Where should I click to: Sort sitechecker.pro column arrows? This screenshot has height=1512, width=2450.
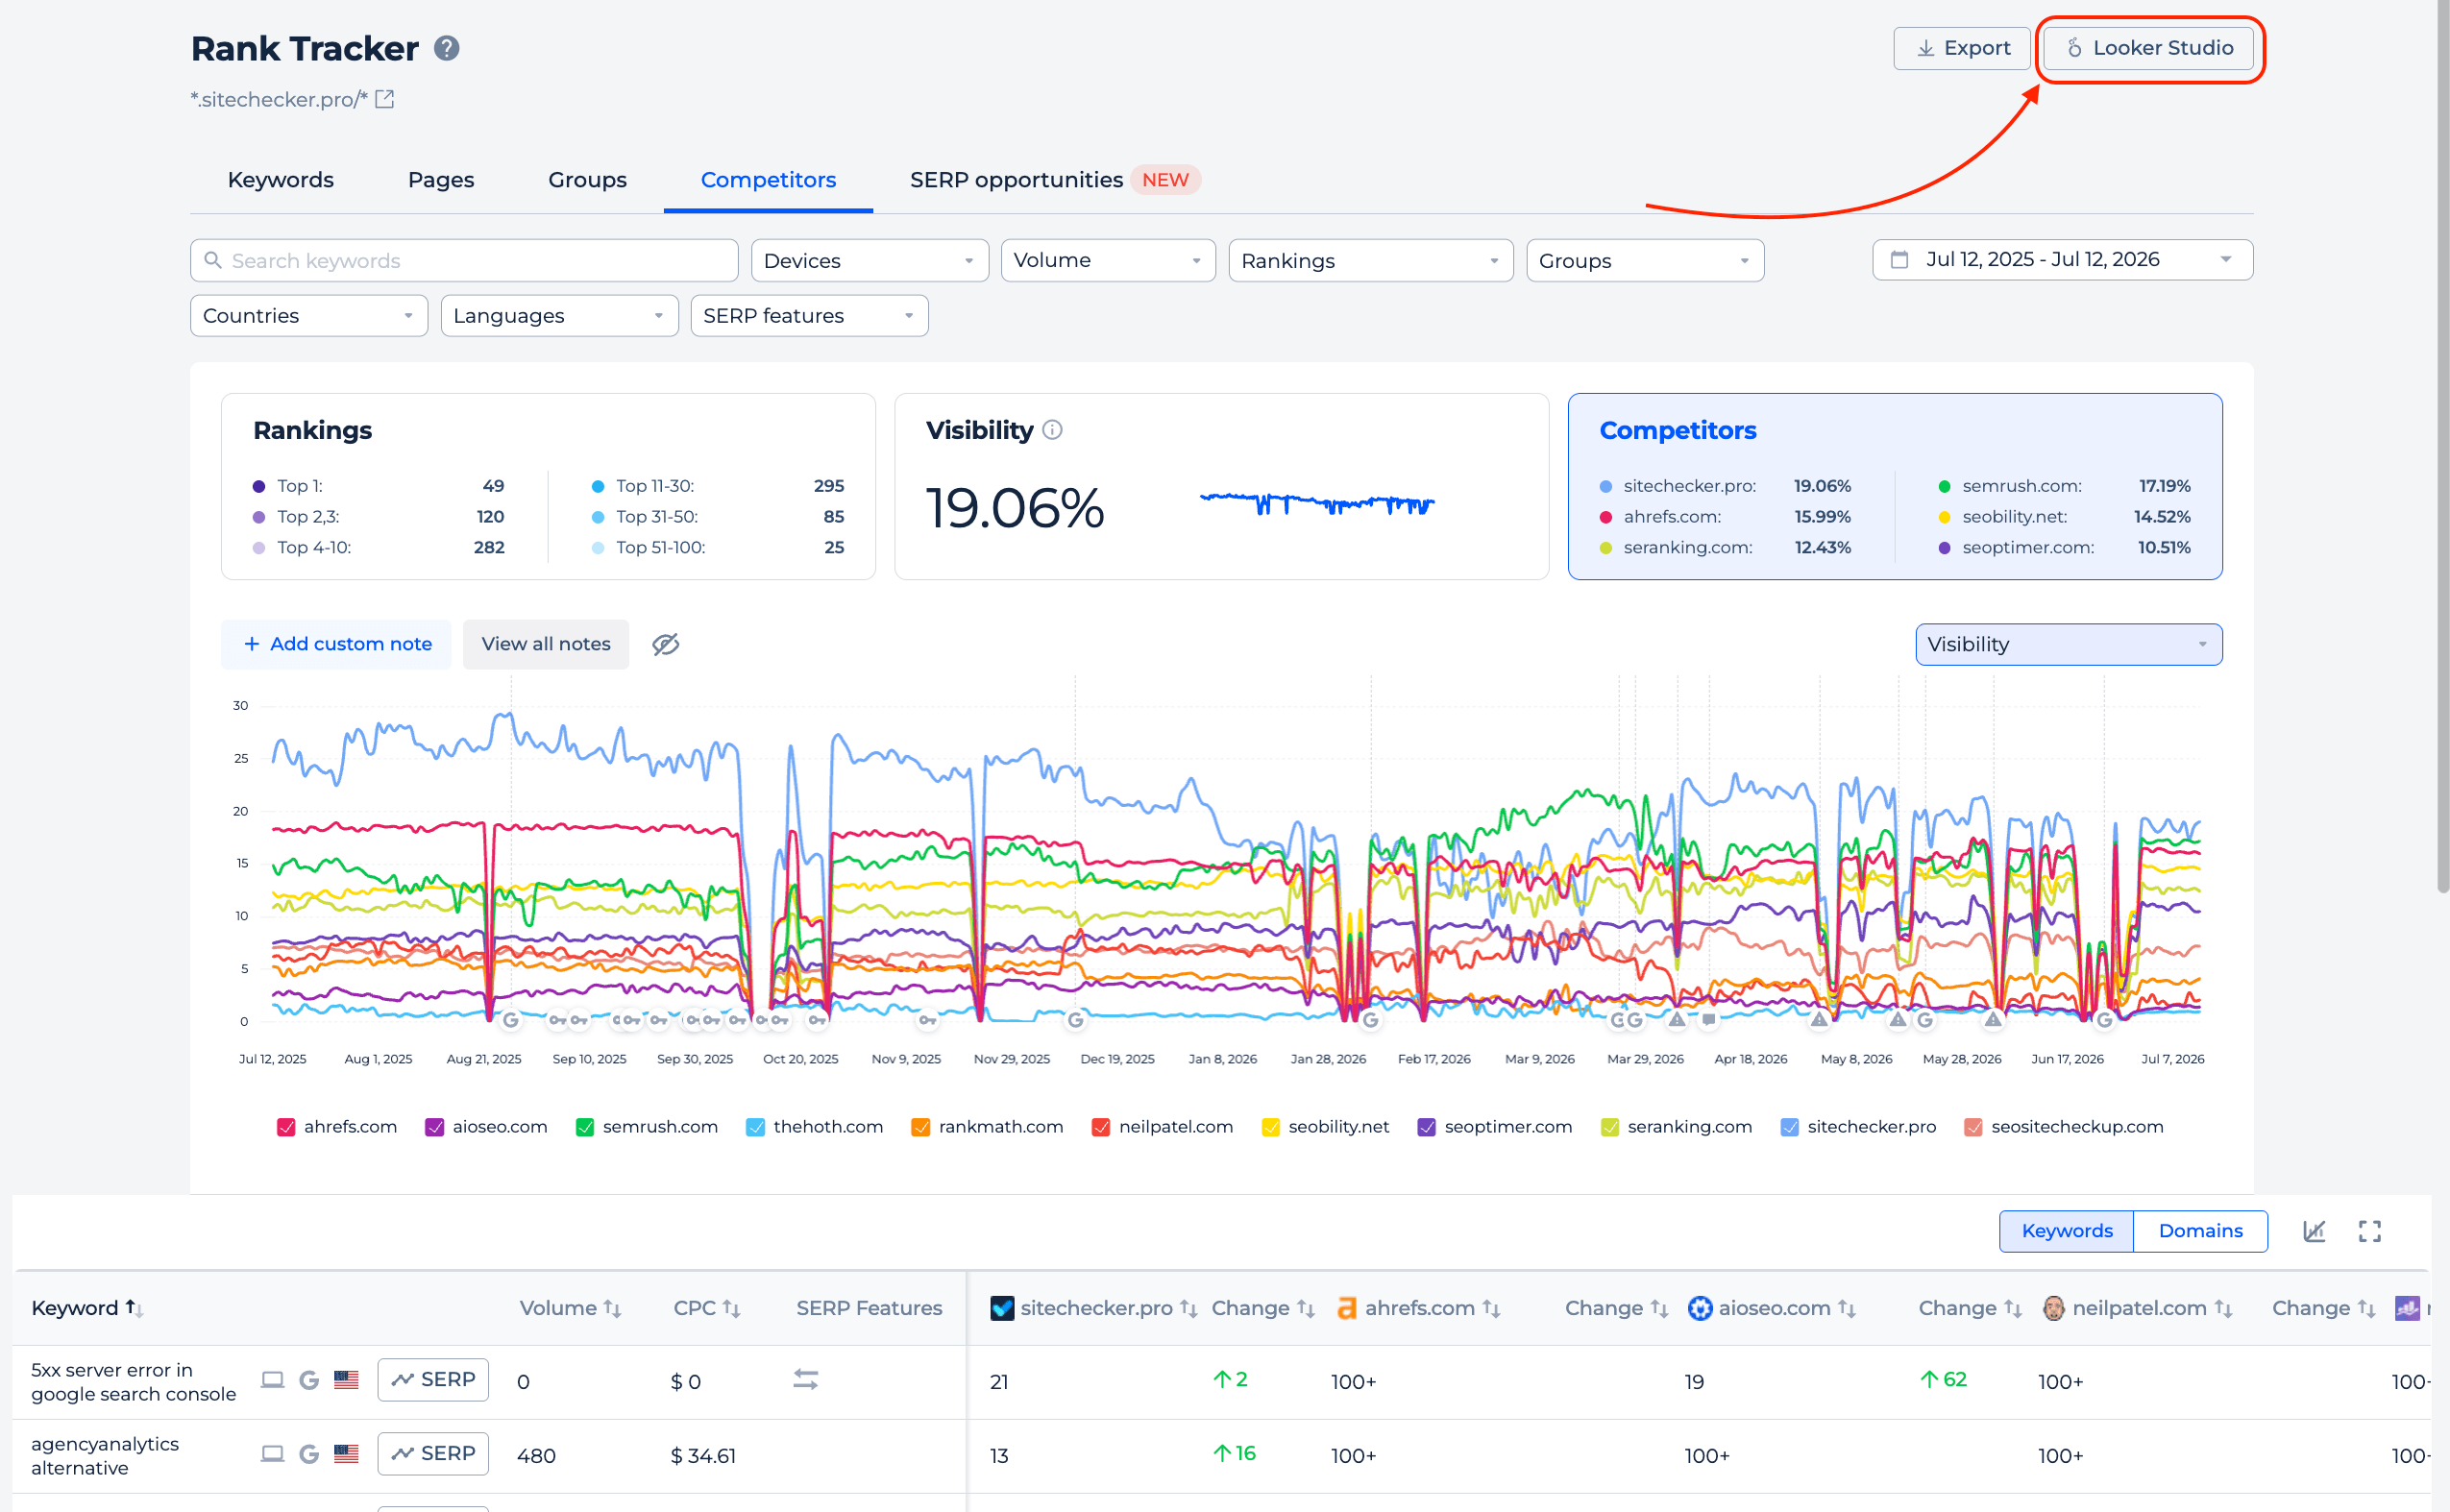(1188, 1308)
